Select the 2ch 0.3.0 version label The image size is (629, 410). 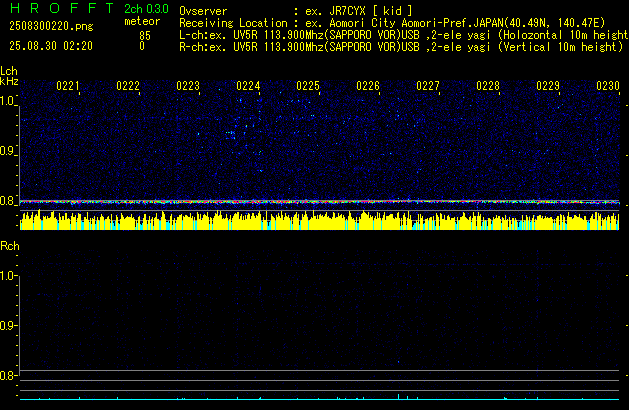pos(146,9)
